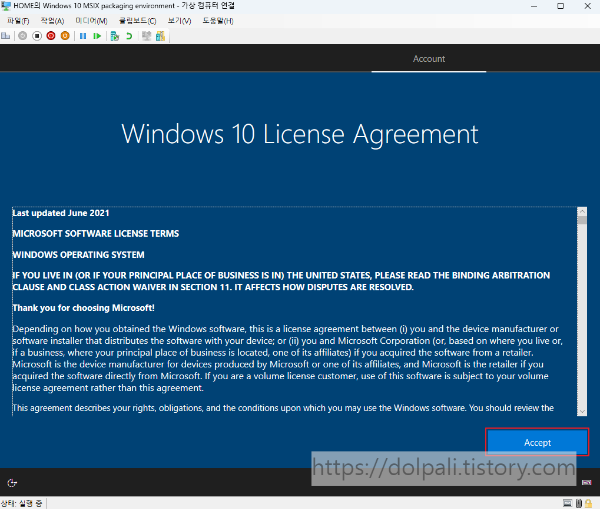Shut down the VM using the red power icon
The width and height of the screenshot is (600, 509).
click(51, 36)
